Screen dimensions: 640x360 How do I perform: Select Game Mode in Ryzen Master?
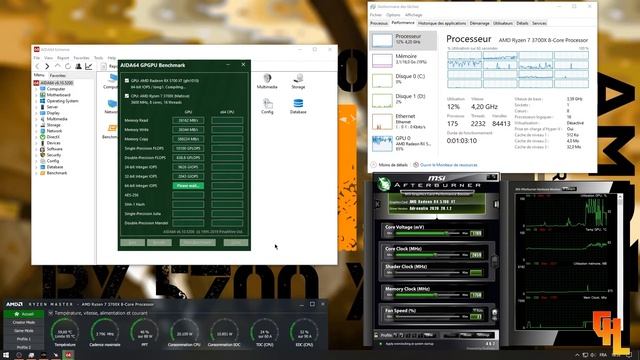tap(24, 331)
